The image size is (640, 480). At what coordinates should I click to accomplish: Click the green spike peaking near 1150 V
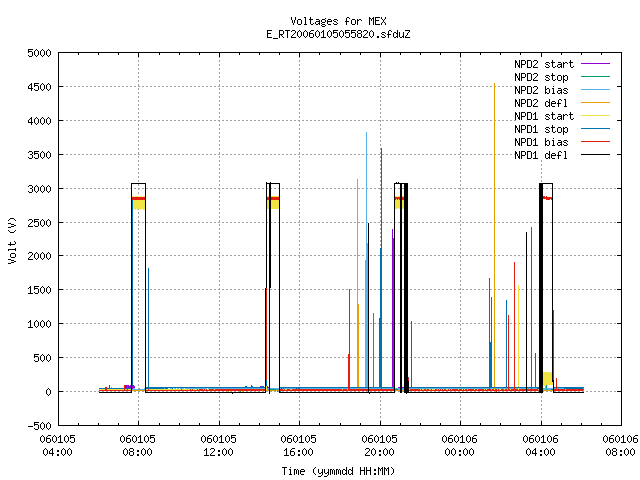[373, 350]
